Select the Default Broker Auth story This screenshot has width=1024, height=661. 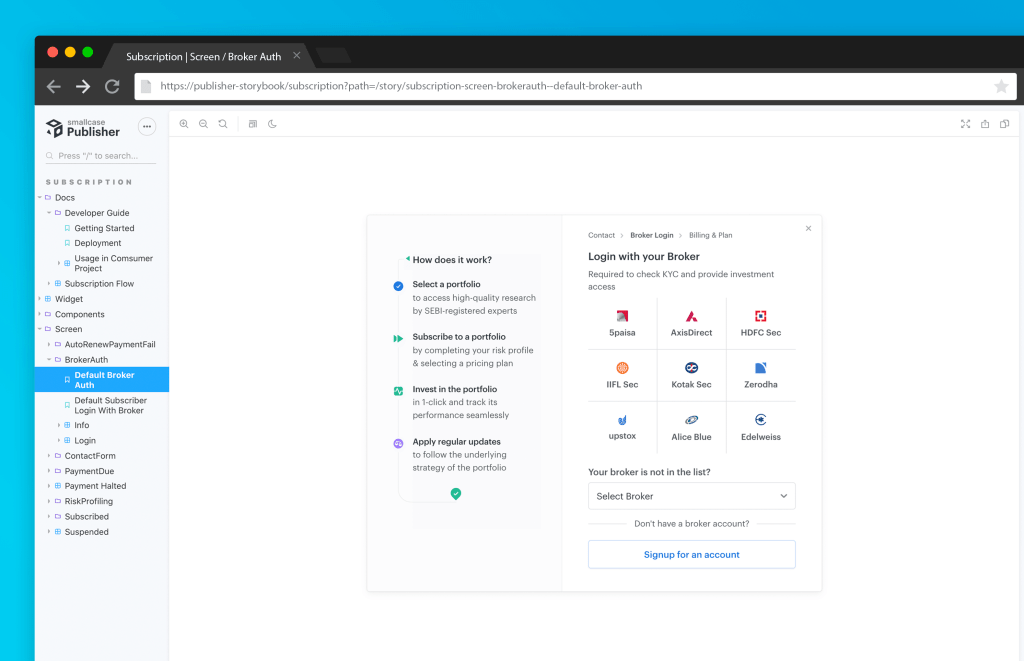pyautogui.click(x=102, y=379)
